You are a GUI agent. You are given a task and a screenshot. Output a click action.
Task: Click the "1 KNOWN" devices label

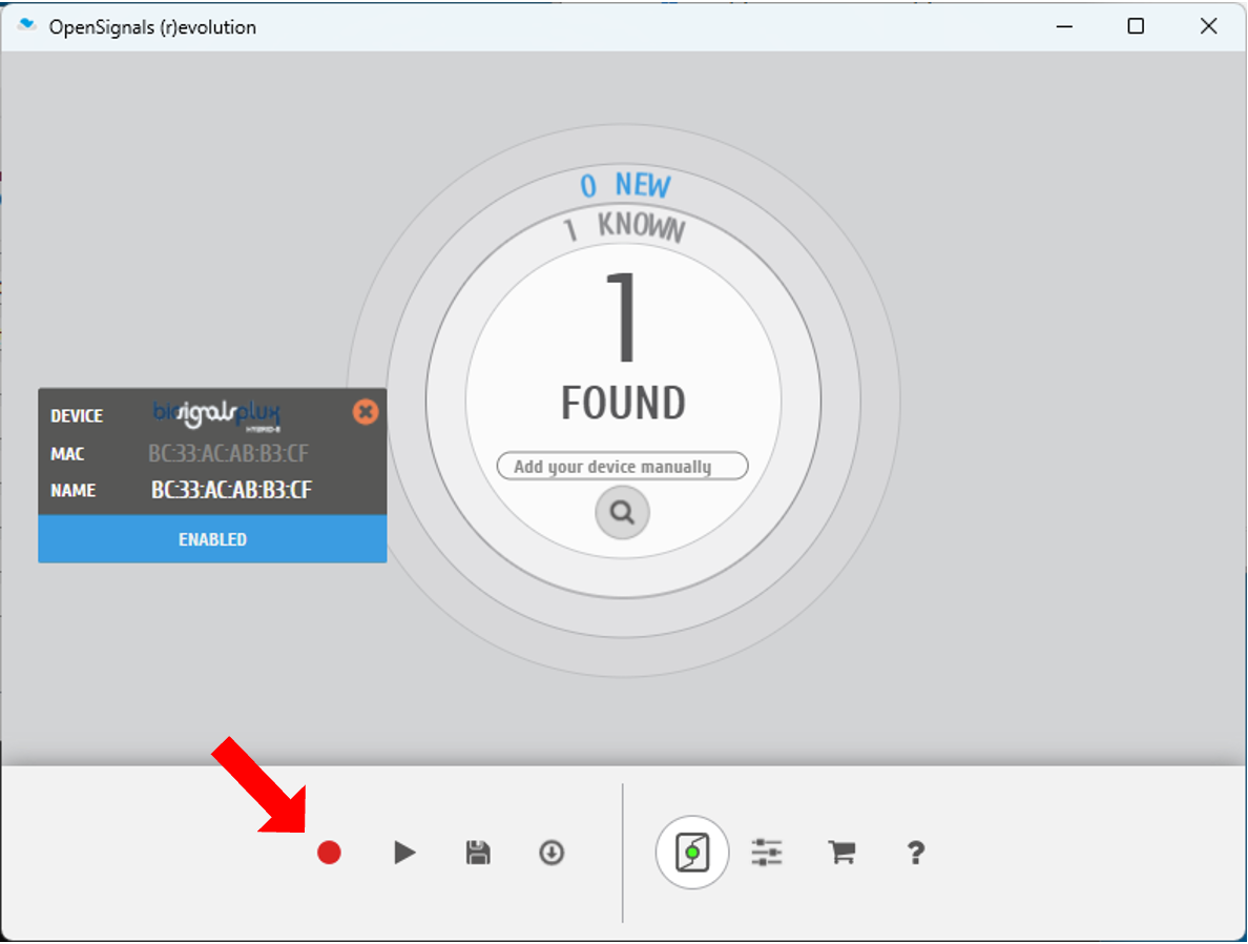(624, 228)
